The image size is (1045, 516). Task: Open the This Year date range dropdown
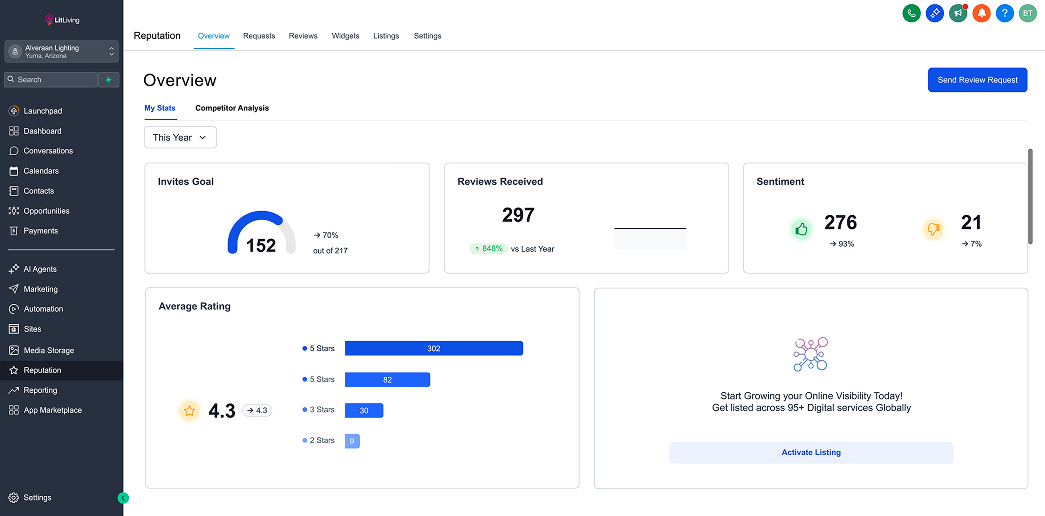[x=180, y=137]
